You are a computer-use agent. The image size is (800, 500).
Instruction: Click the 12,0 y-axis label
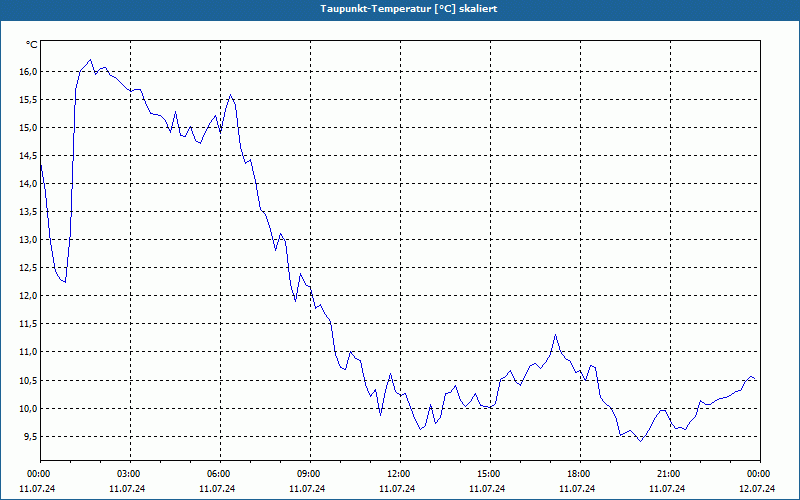[x=29, y=296]
